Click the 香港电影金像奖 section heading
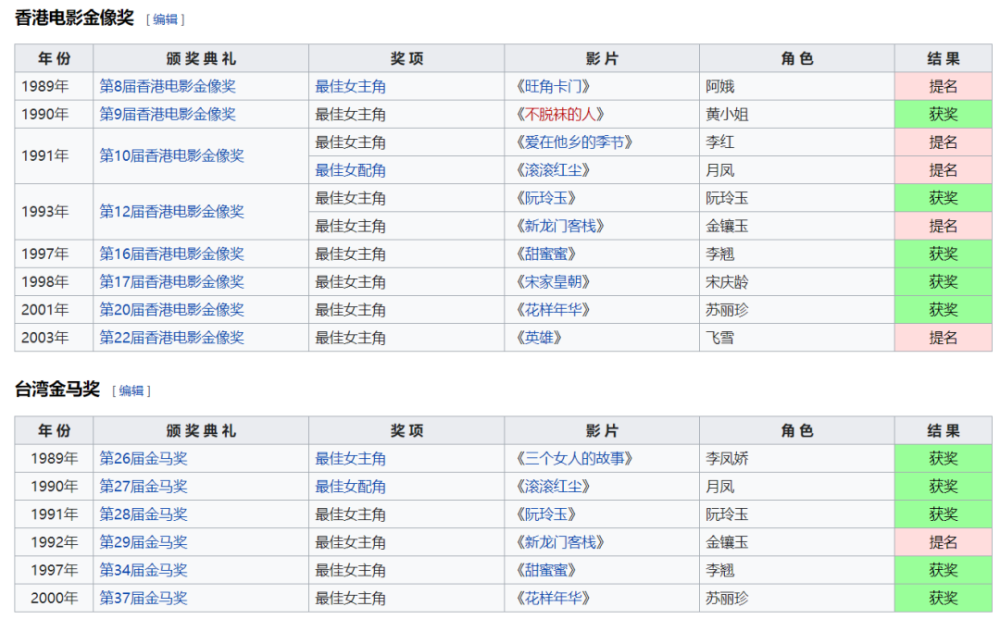Viewport: 1000px width, 619px height. click(75, 18)
